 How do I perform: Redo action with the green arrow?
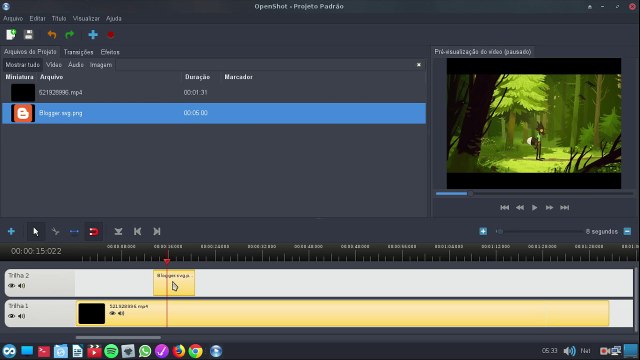pos(70,35)
